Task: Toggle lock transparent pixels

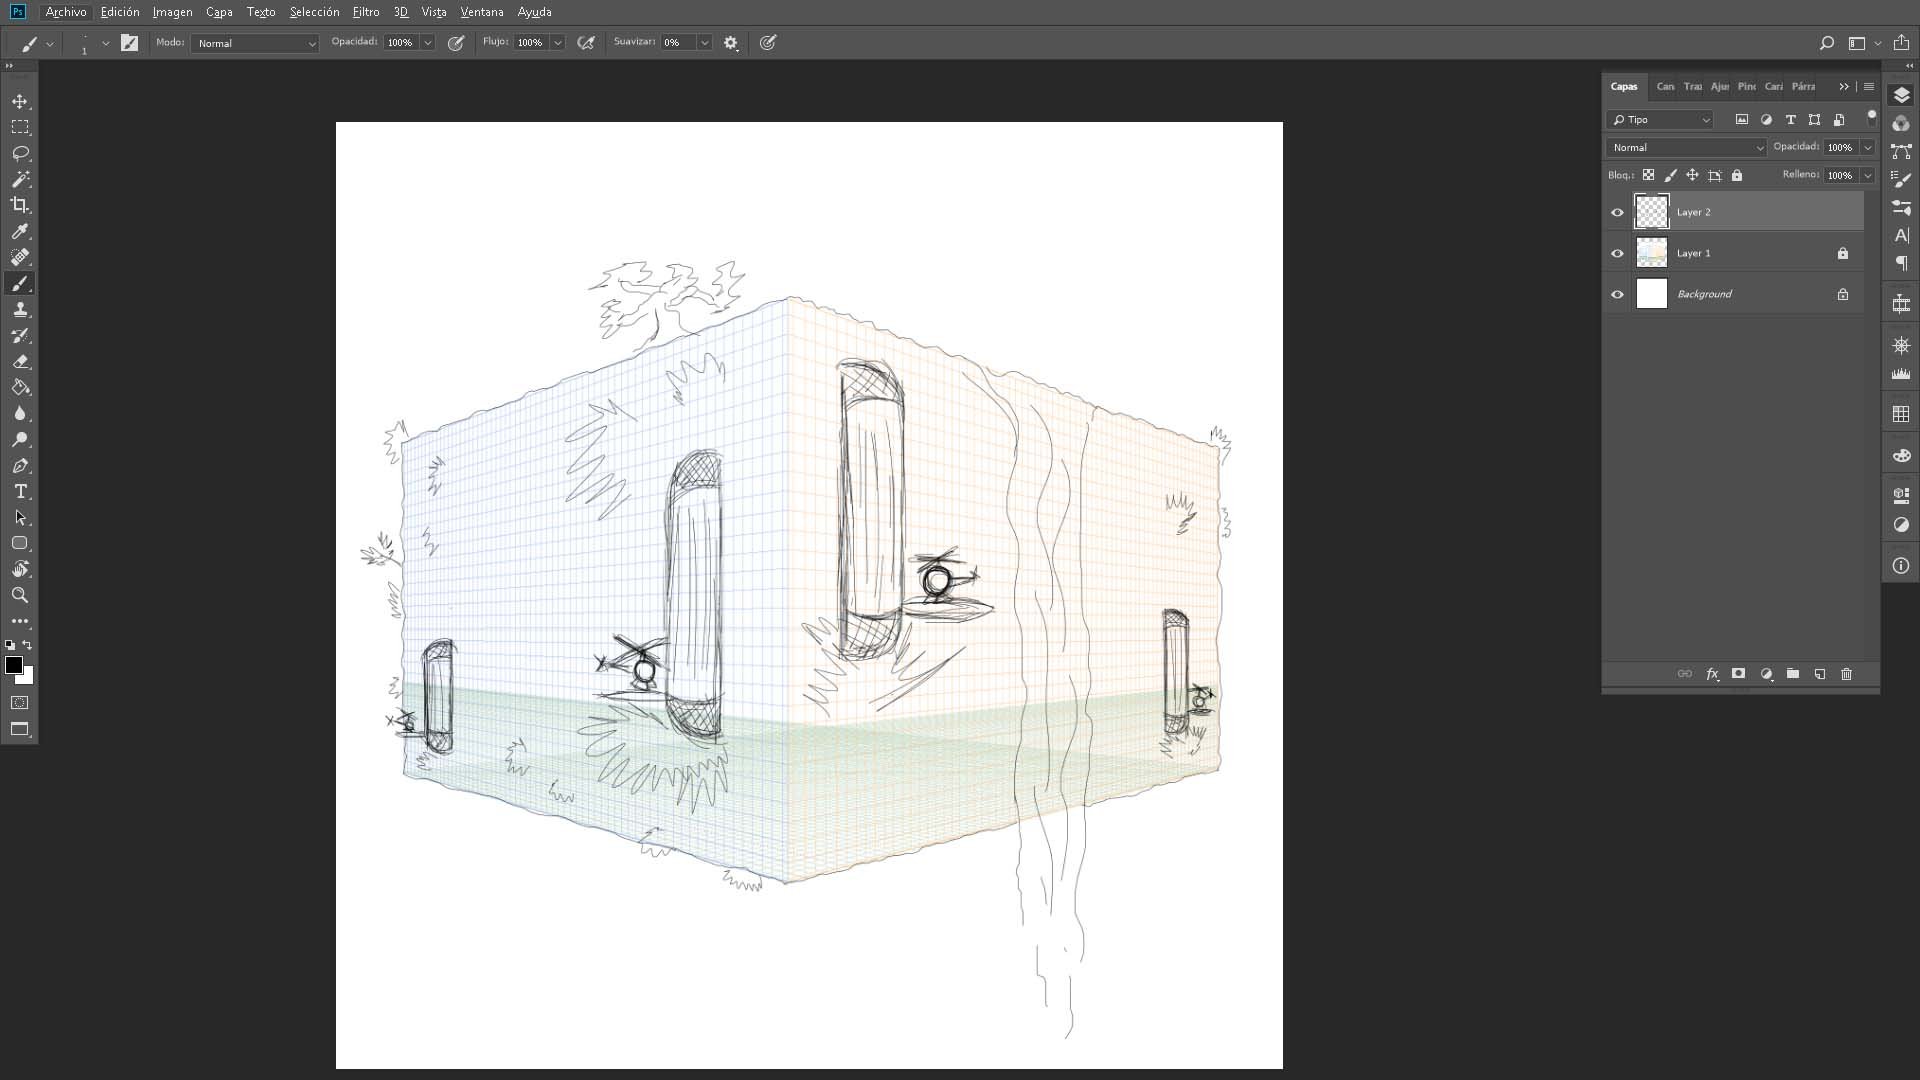Action: (1648, 175)
